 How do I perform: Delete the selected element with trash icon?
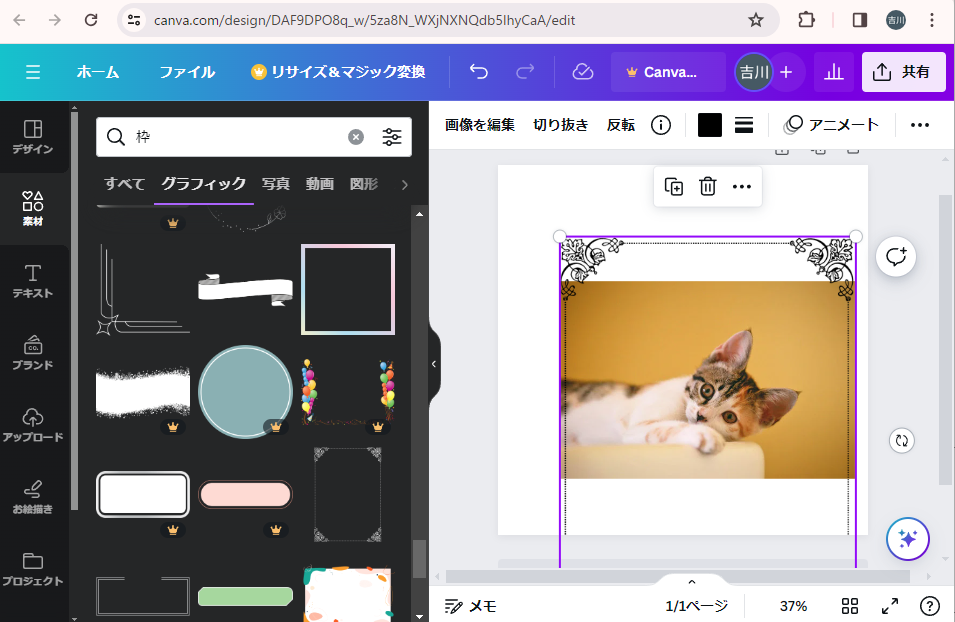(x=708, y=186)
